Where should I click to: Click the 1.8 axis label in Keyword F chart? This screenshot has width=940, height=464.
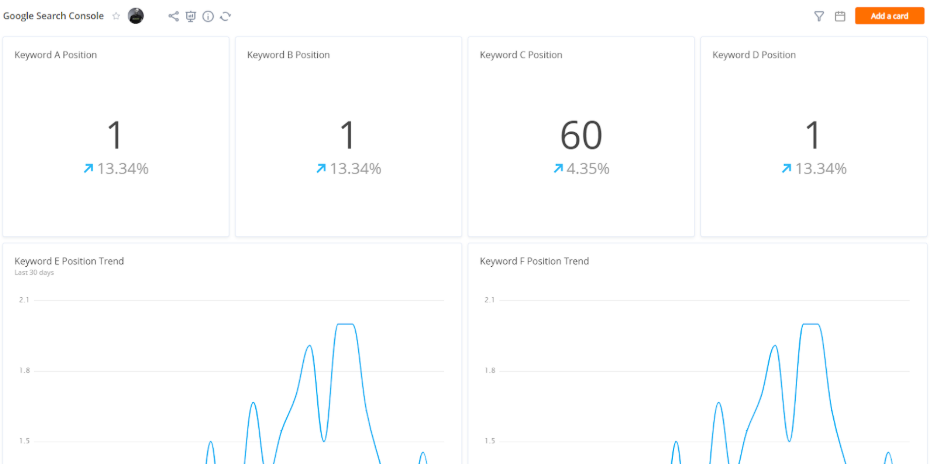point(489,370)
